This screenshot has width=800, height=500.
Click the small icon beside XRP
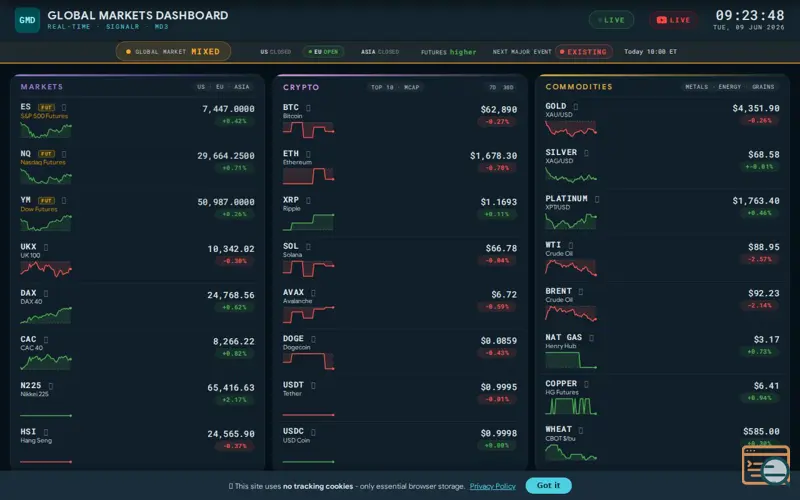click(x=308, y=200)
